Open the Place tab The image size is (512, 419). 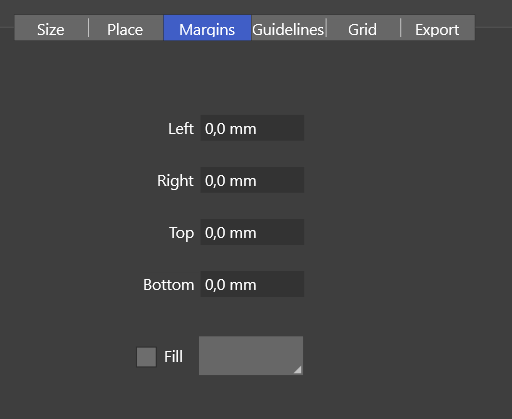coord(126,28)
